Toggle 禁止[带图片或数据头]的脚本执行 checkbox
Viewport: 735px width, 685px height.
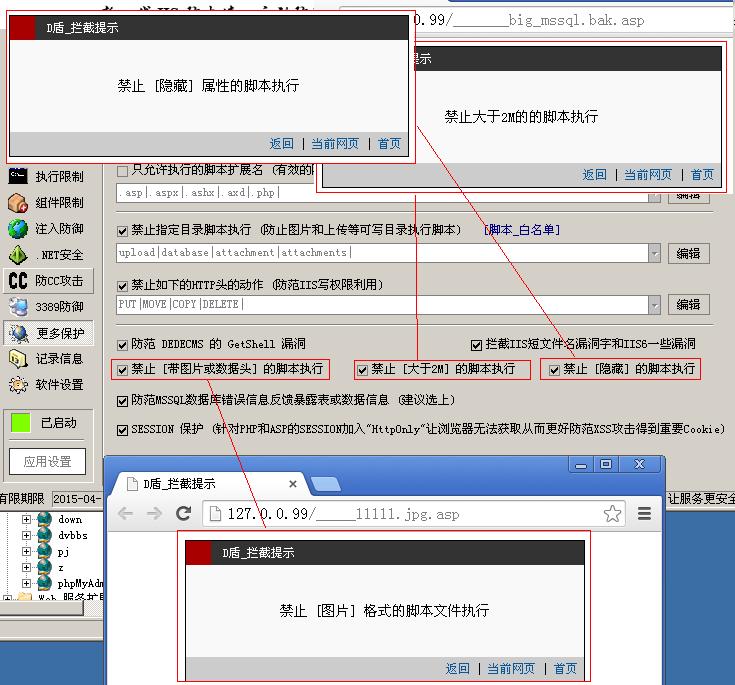pyautogui.click(x=122, y=370)
